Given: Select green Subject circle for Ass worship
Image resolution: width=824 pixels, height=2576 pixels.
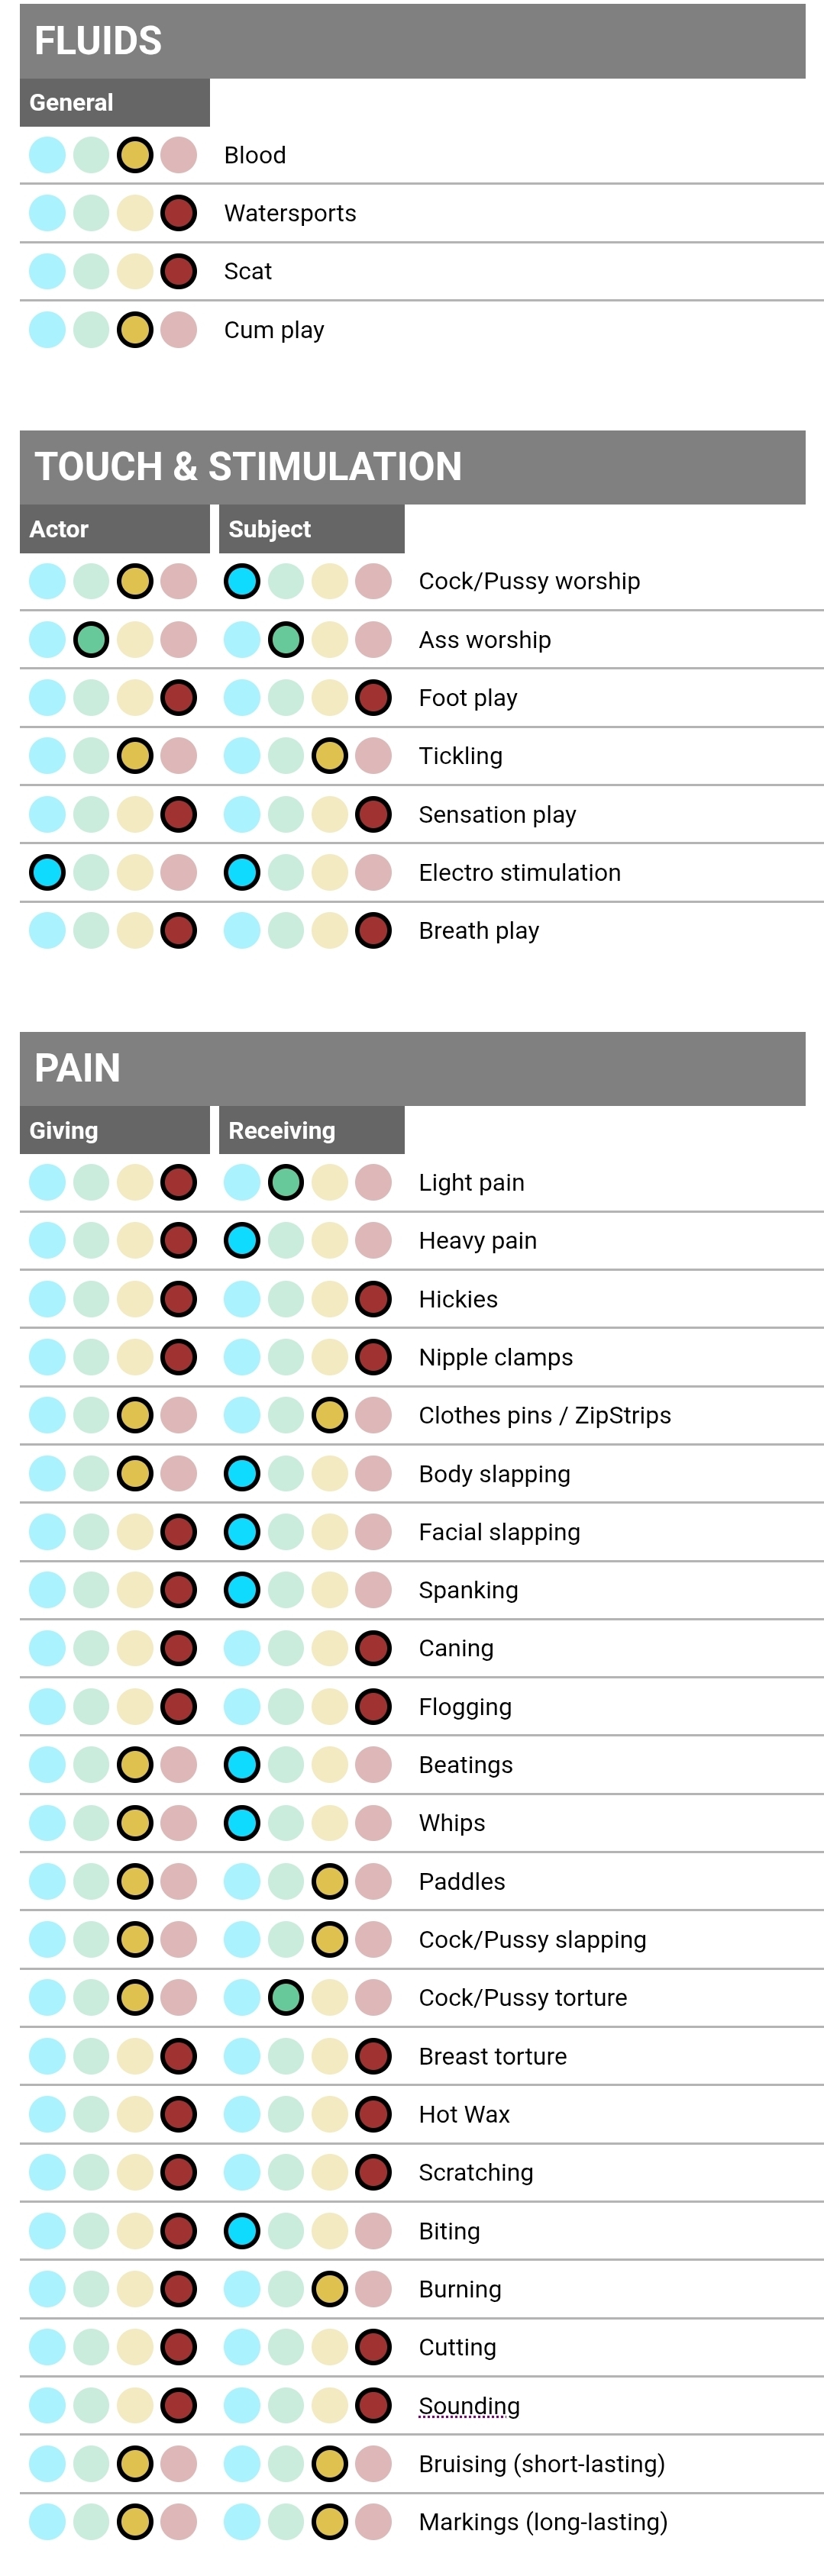Looking at the screenshot, I should click(x=286, y=640).
